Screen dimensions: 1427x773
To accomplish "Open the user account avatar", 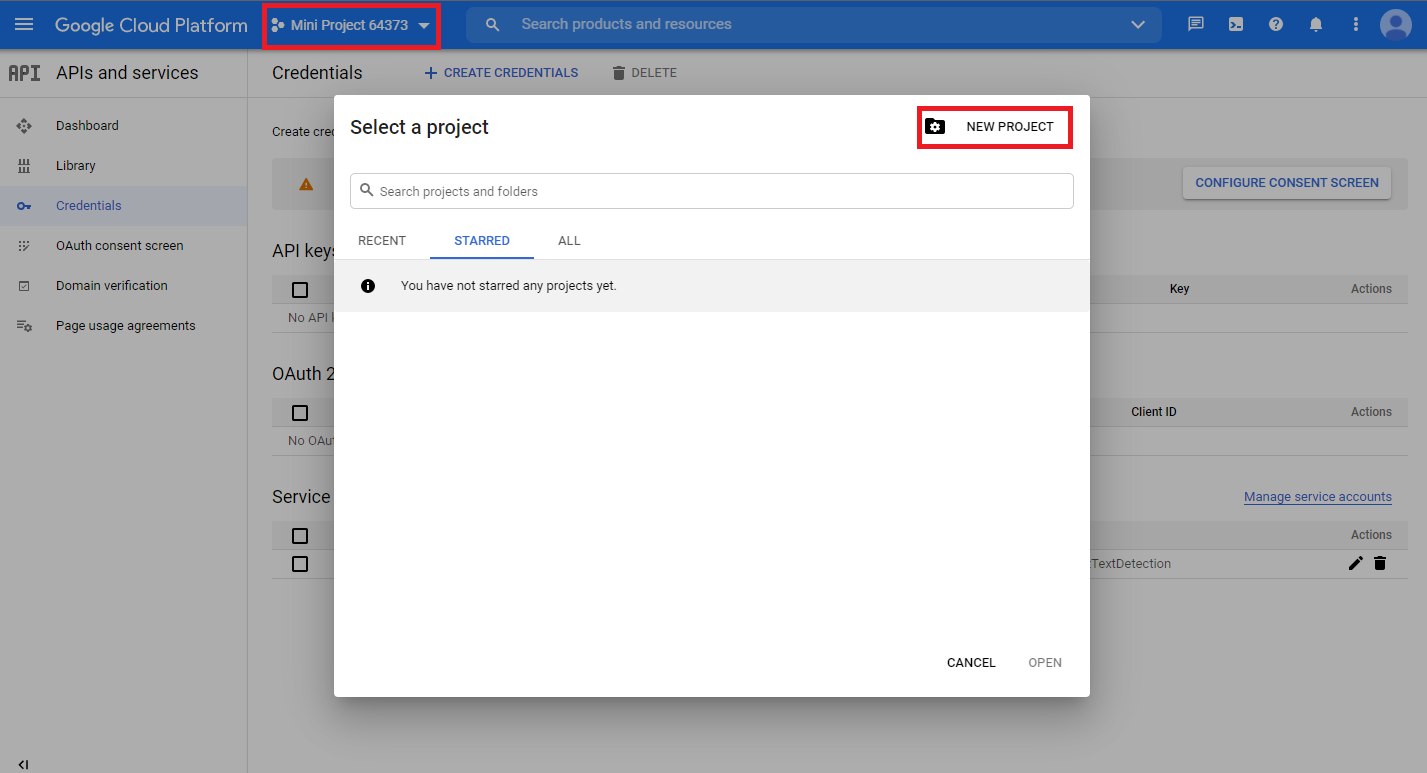I will click(x=1395, y=25).
